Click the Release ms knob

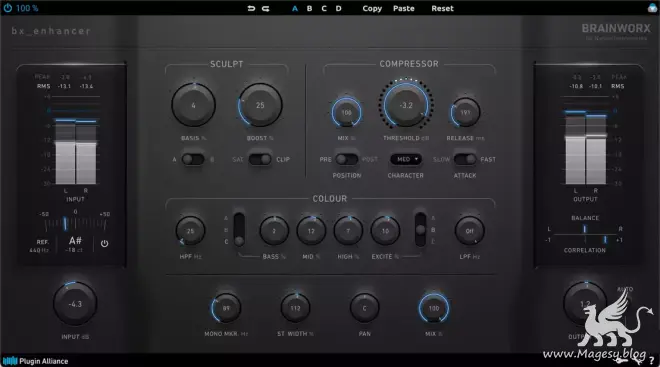(x=465, y=112)
